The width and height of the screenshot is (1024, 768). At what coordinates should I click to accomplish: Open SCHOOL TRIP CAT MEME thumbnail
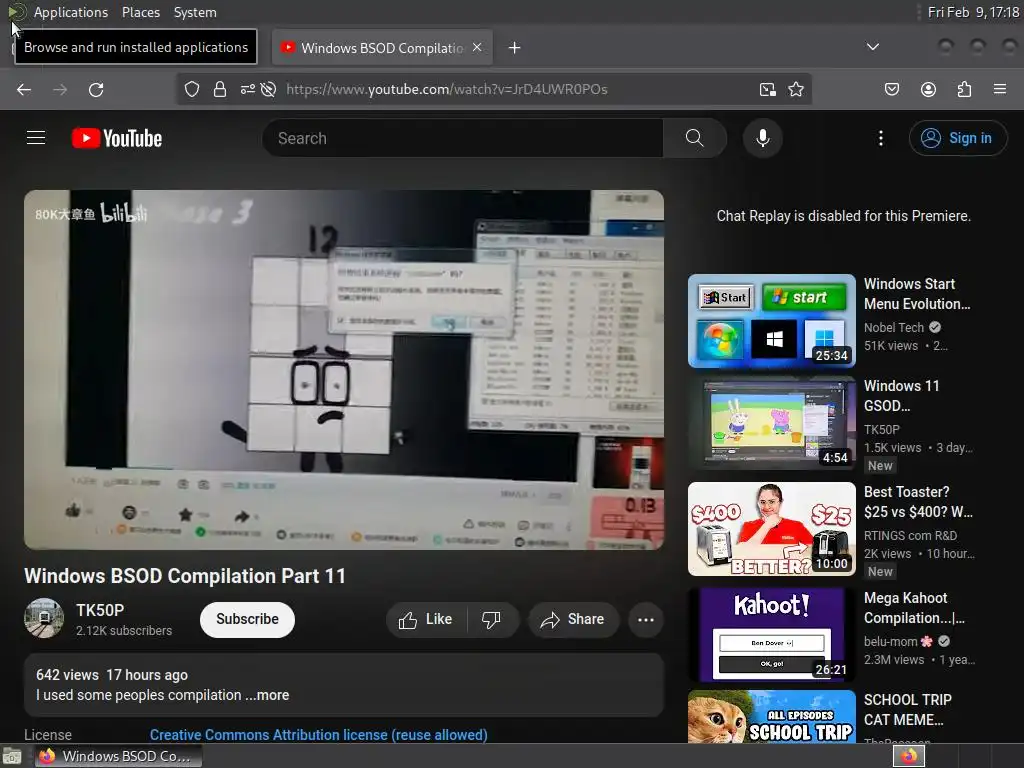point(772,716)
